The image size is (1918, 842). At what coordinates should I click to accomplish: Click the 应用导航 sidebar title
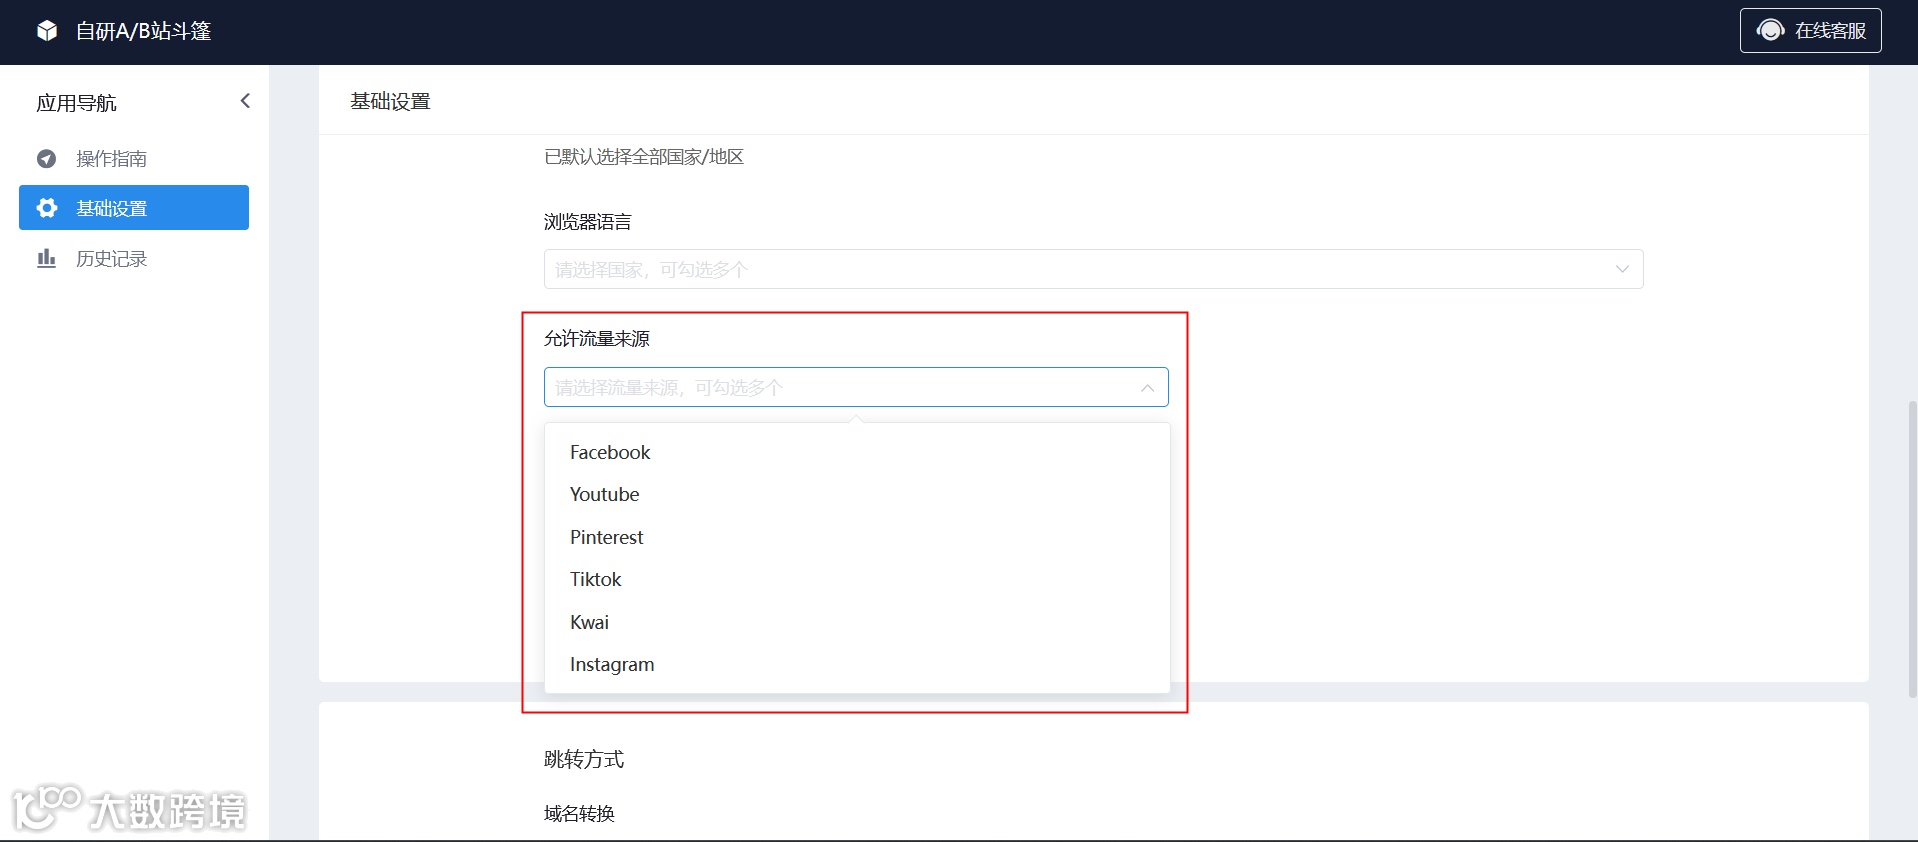pos(77,103)
